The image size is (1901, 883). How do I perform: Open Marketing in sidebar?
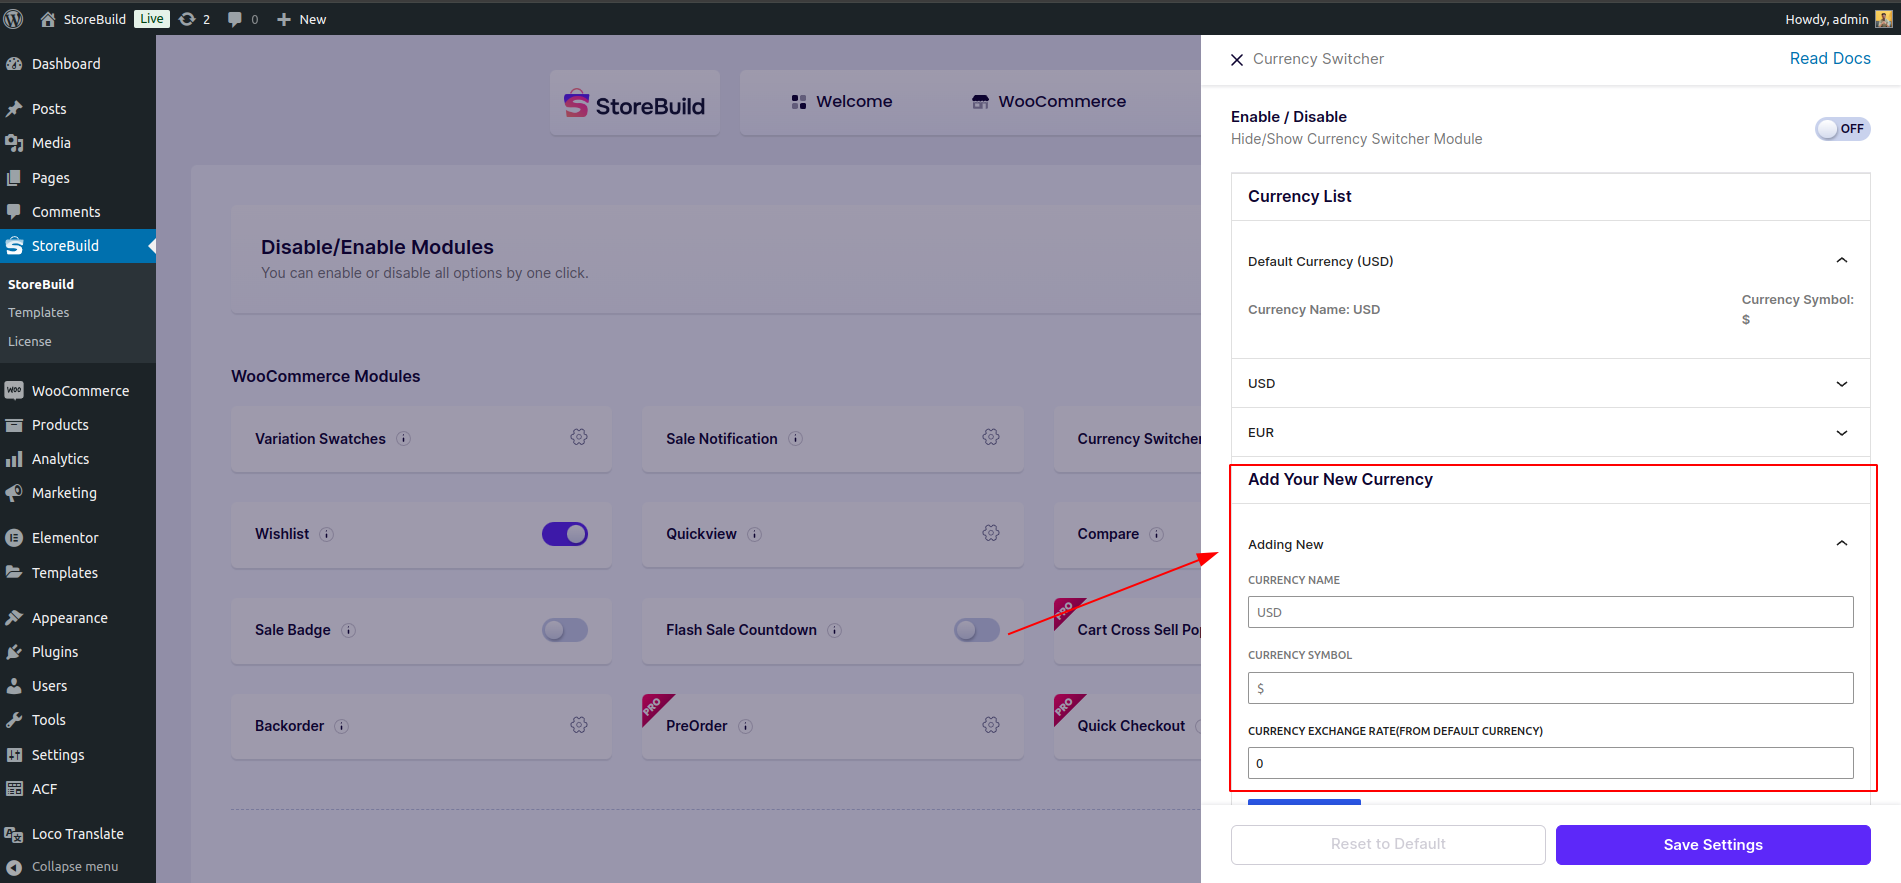(78, 493)
